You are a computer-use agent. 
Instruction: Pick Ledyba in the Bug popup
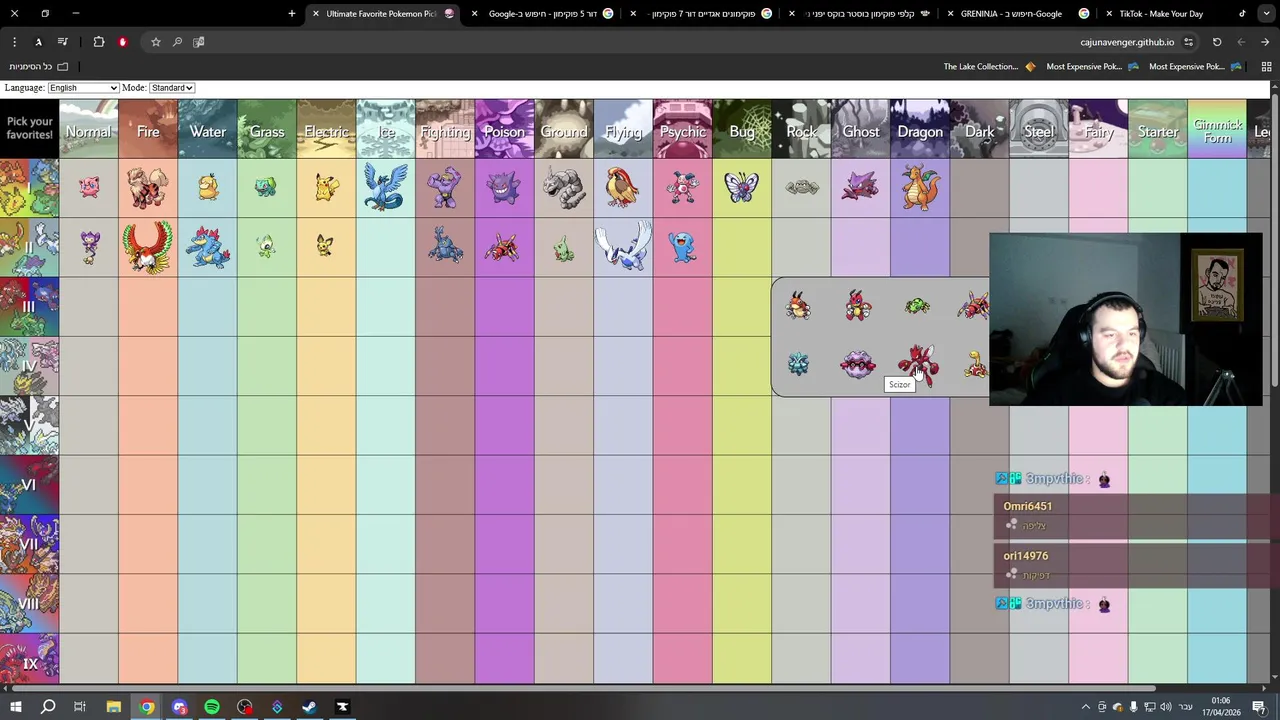[798, 306]
